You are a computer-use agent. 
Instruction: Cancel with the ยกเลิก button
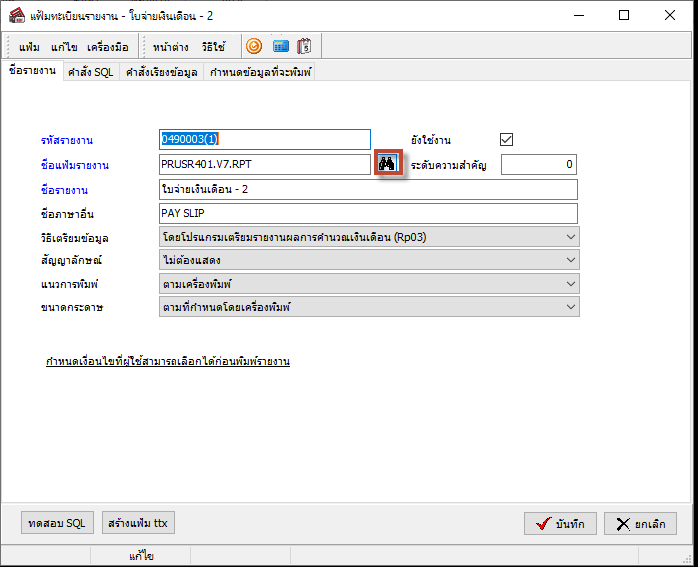(x=640, y=524)
